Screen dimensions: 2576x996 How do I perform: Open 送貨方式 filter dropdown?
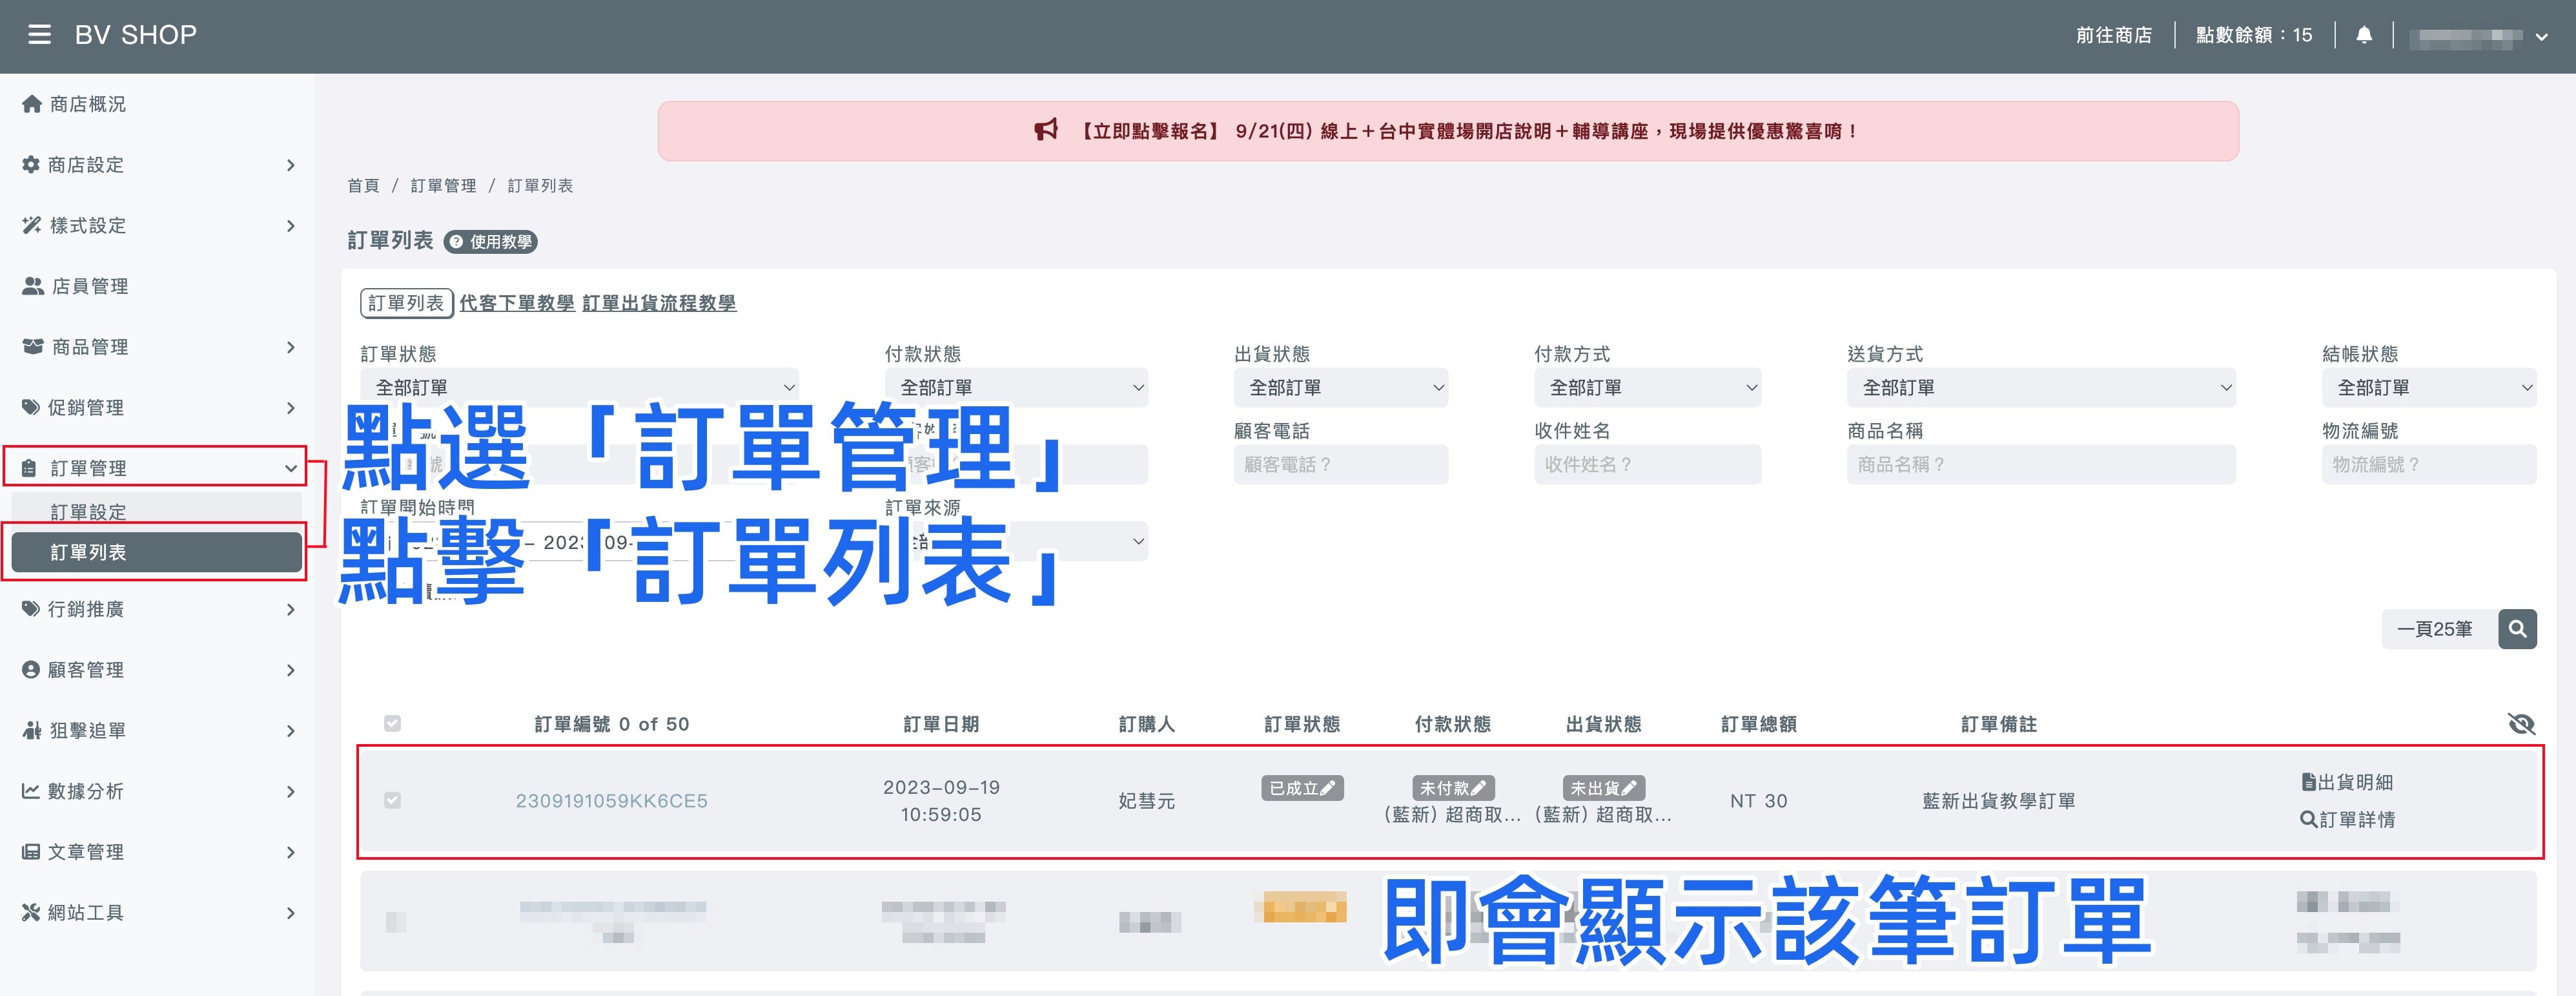tap(2041, 387)
